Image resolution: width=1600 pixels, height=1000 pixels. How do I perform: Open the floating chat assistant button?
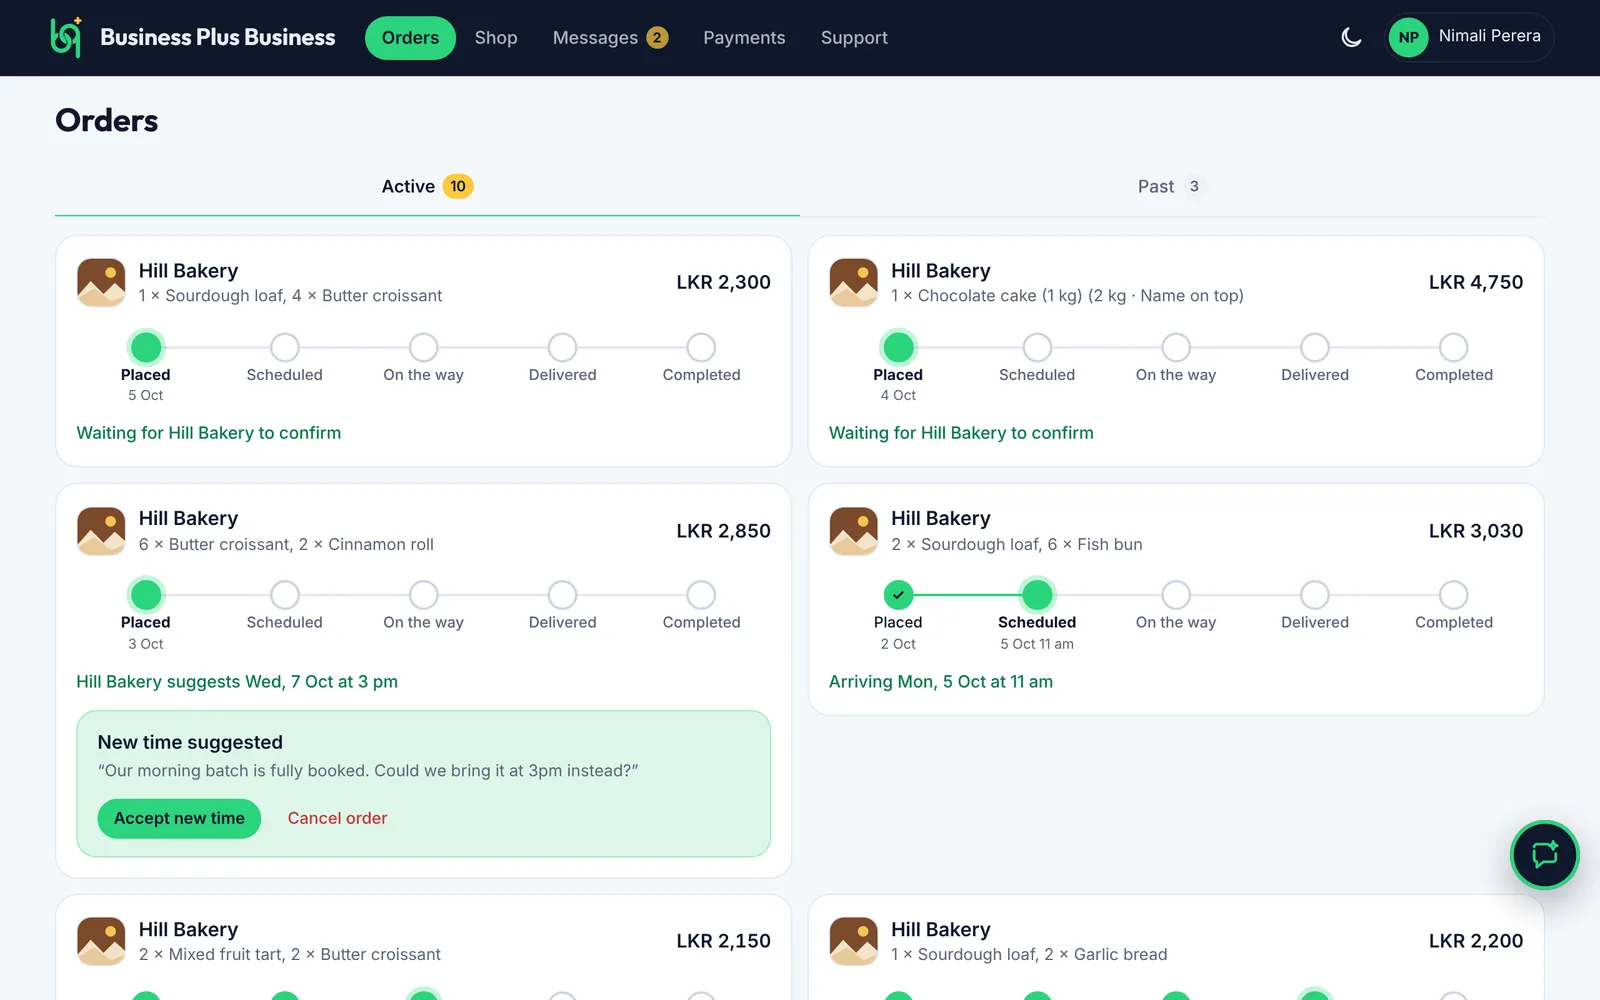tap(1544, 855)
